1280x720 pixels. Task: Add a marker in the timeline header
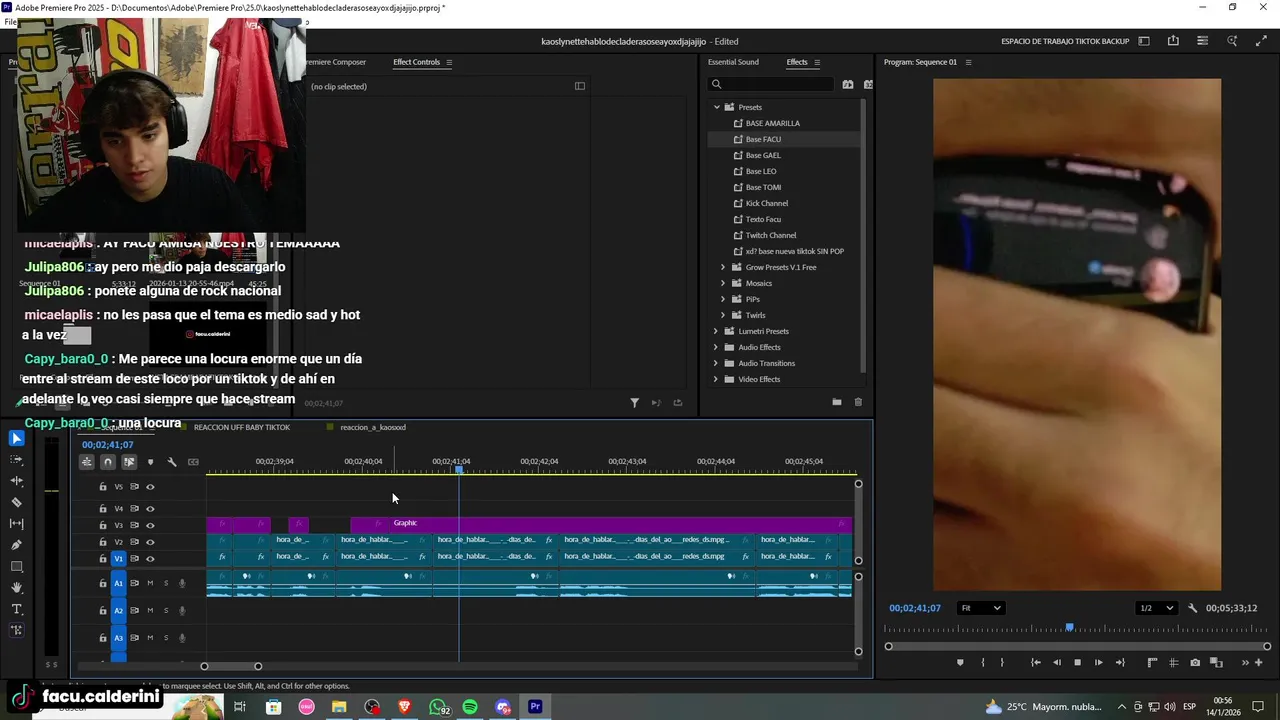click(x=150, y=462)
